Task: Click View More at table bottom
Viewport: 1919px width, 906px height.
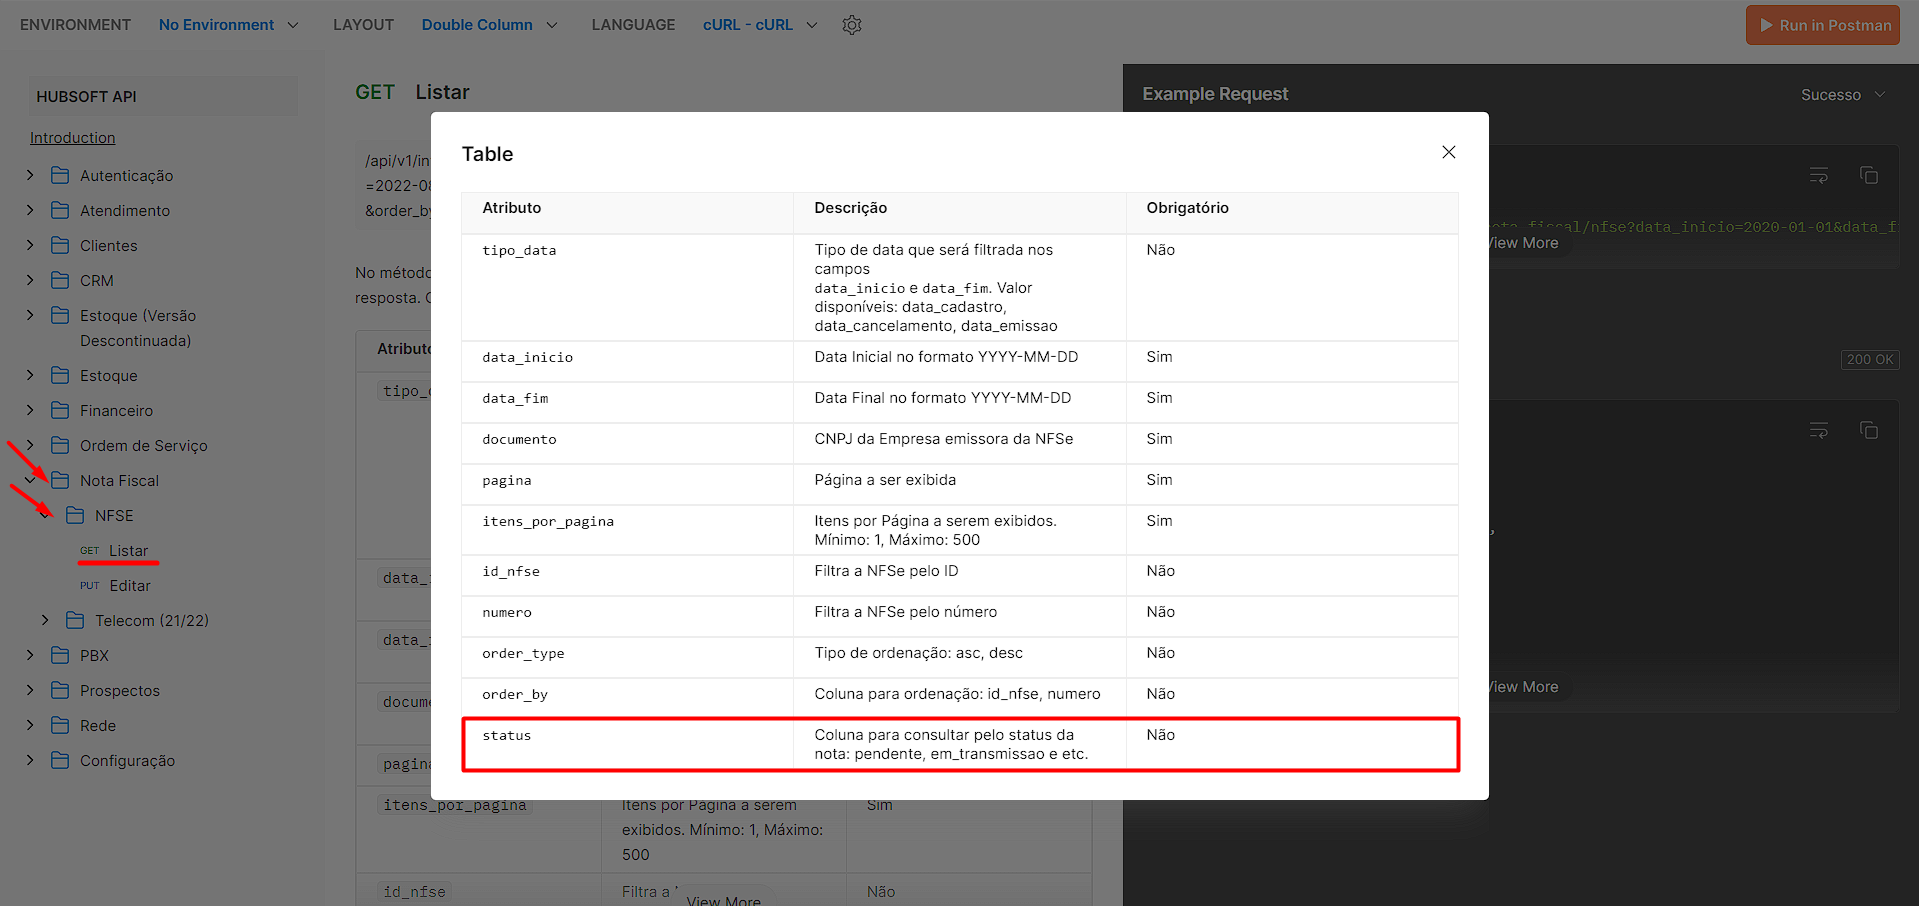Action: [x=723, y=900]
